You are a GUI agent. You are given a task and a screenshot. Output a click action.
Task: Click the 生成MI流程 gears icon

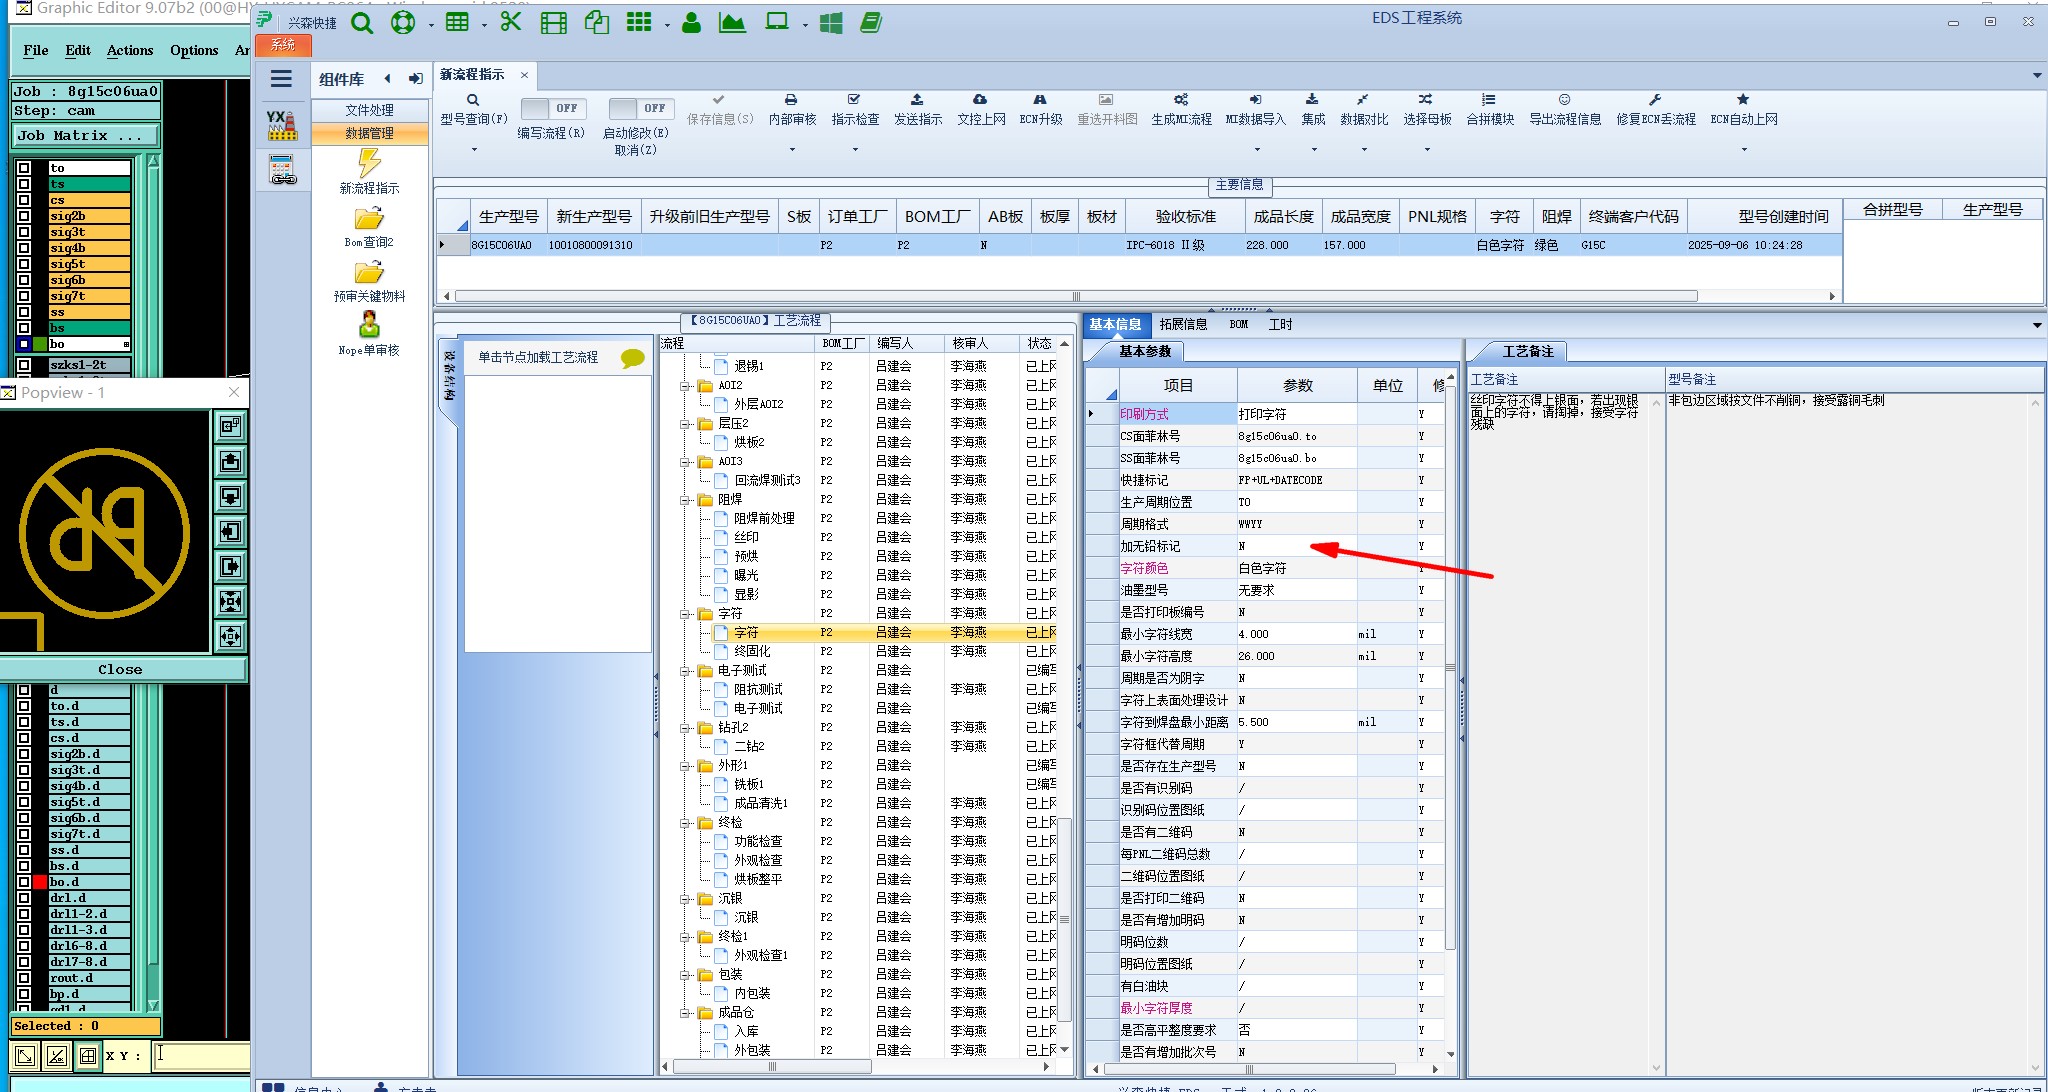coord(1181,100)
